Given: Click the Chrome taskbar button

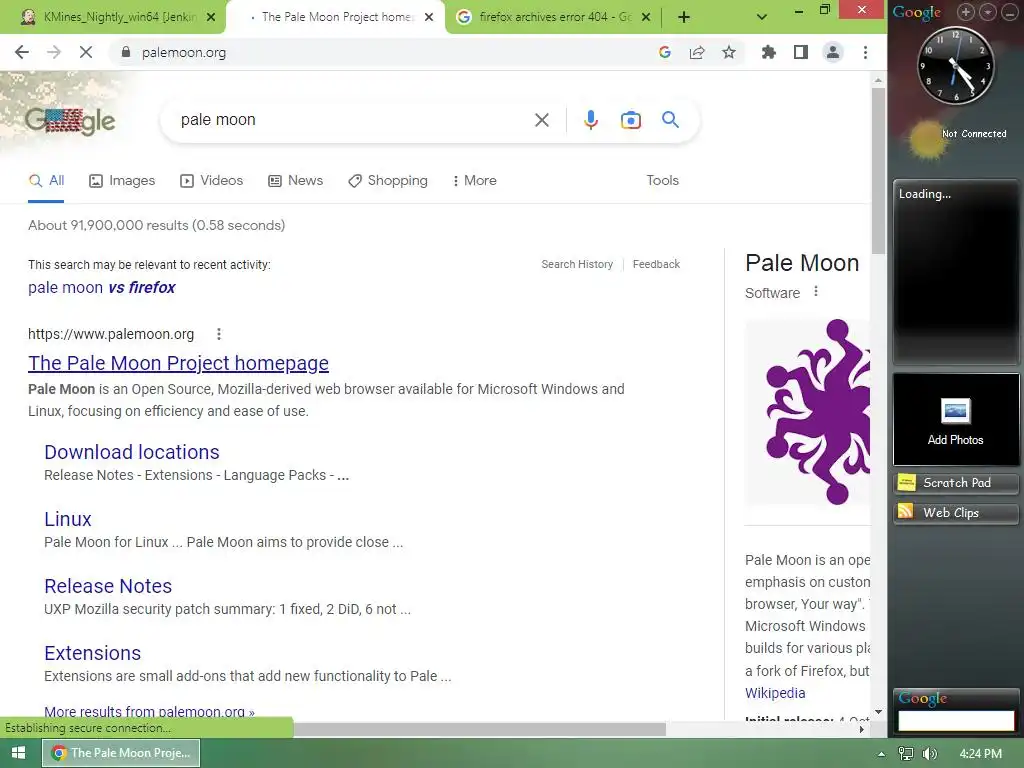Looking at the screenshot, I should coord(121,753).
